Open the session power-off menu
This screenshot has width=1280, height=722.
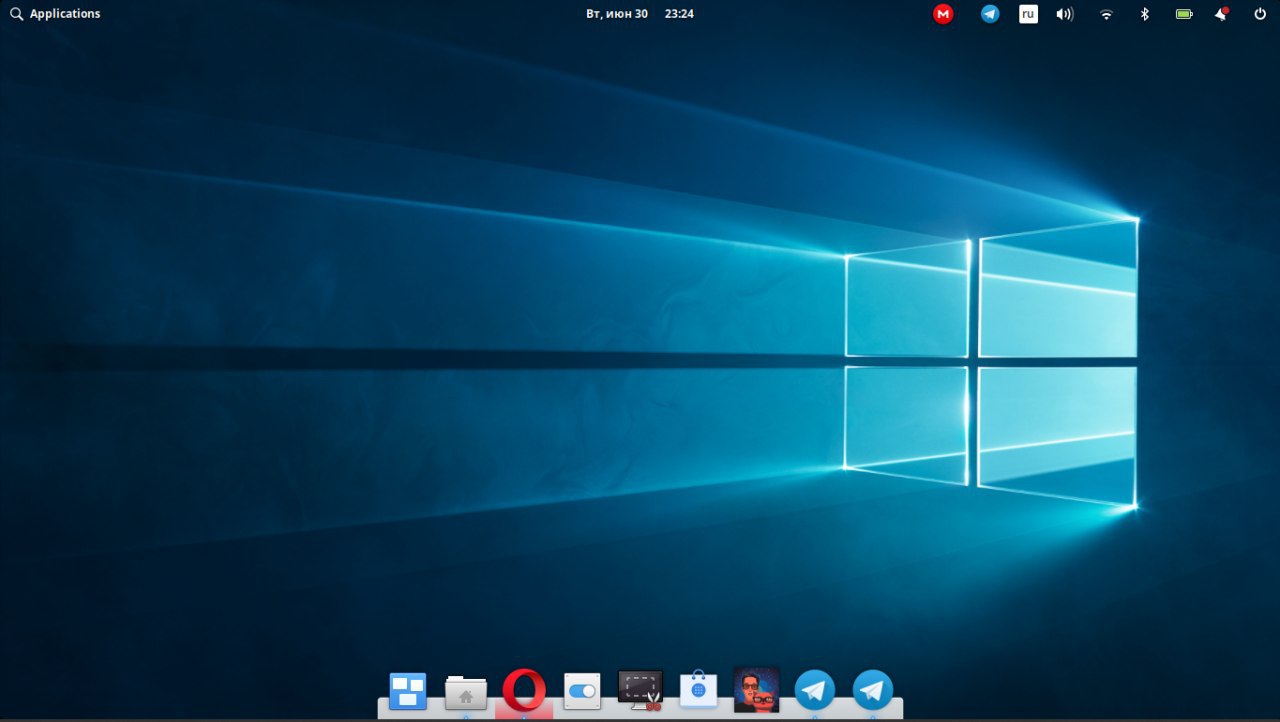coord(1260,14)
